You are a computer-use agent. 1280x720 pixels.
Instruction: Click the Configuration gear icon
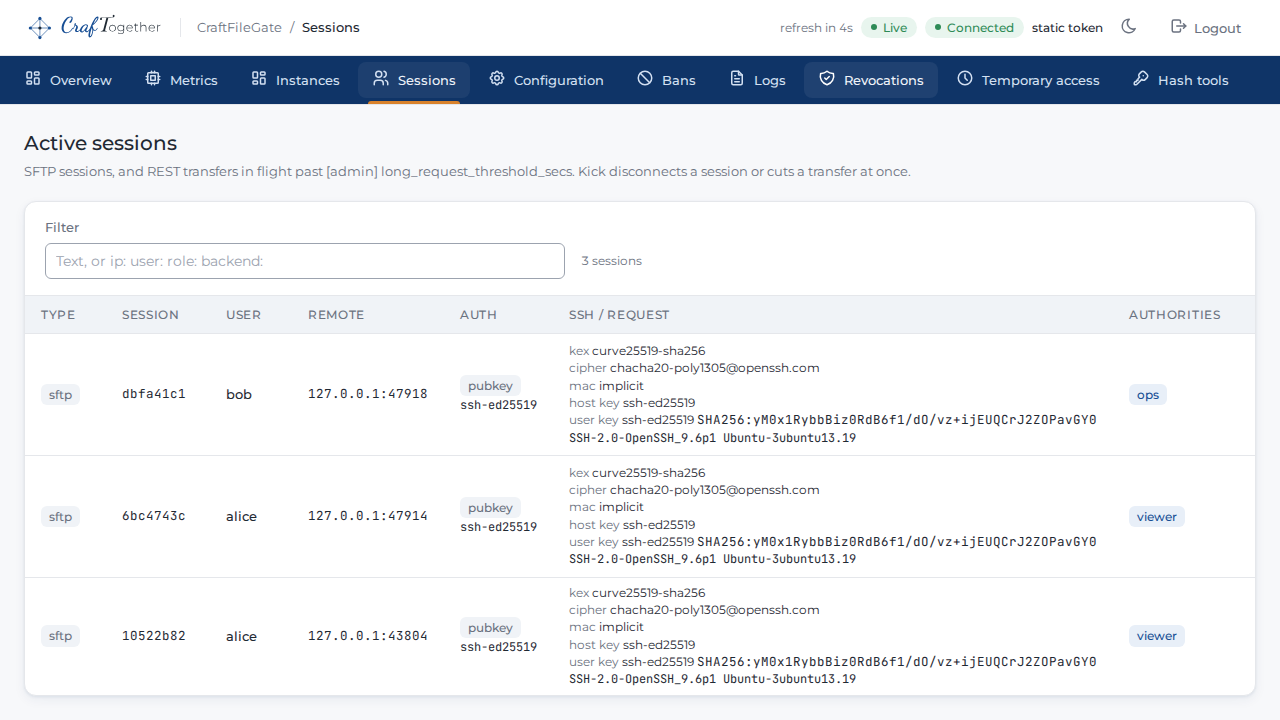pos(497,78)
